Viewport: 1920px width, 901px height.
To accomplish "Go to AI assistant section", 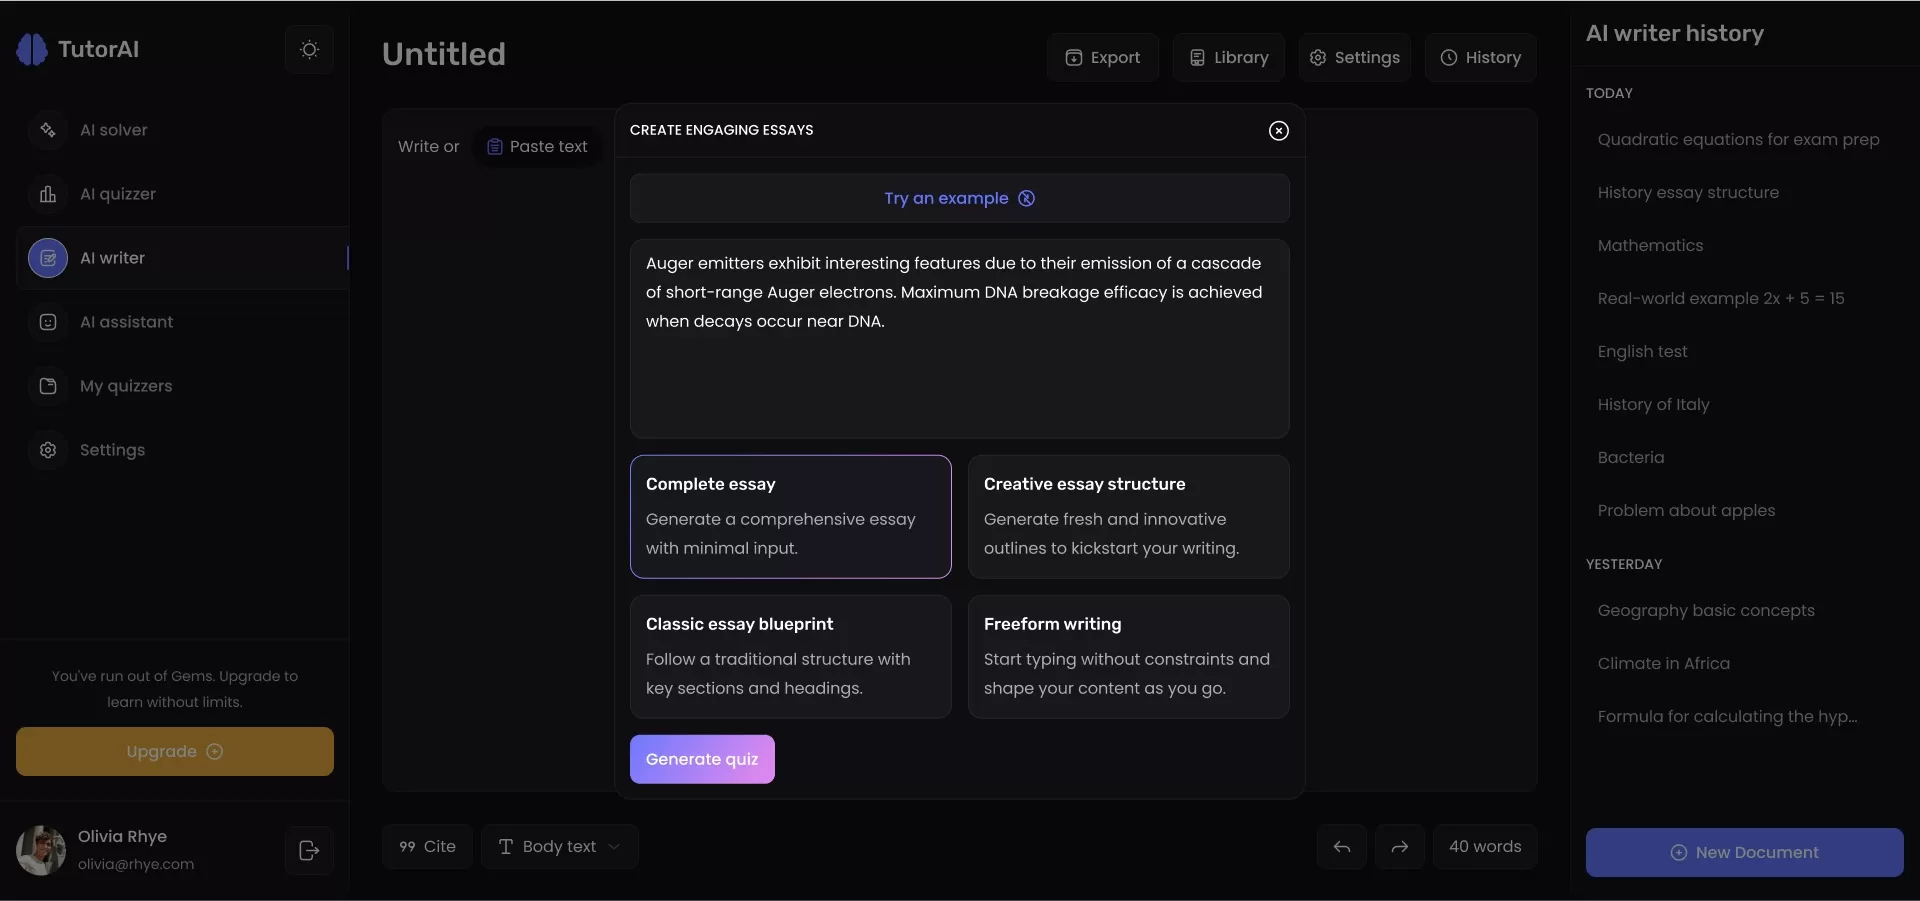I will coord(126,322).
